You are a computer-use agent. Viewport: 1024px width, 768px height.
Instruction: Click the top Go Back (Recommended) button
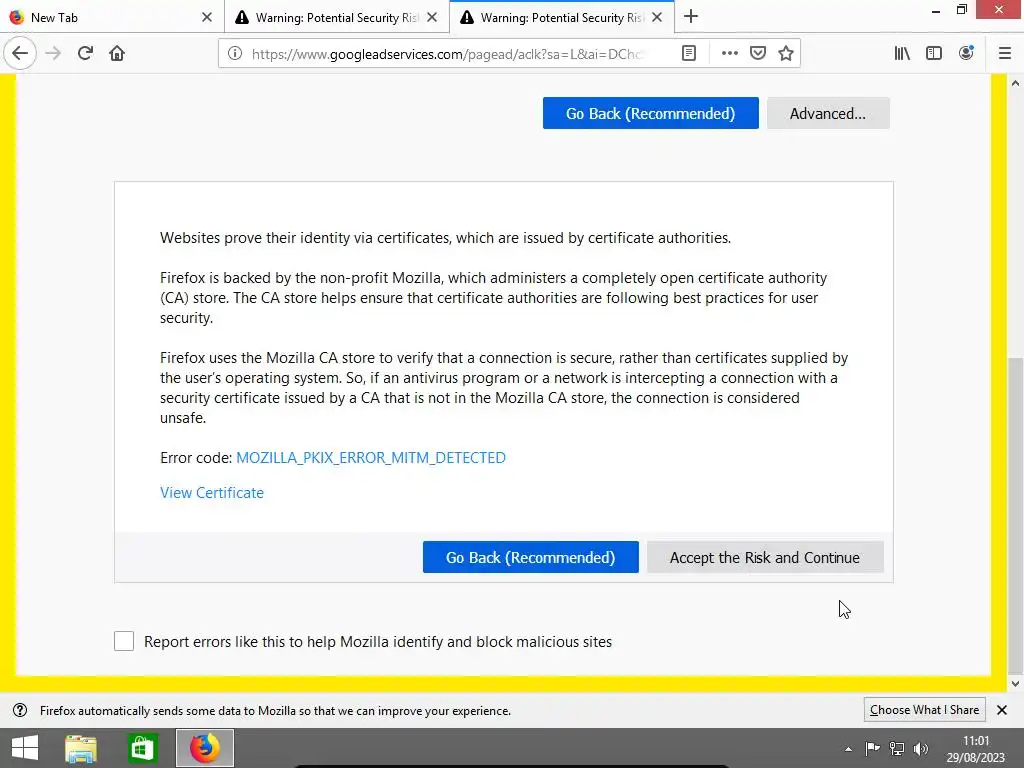pos(650,113)
